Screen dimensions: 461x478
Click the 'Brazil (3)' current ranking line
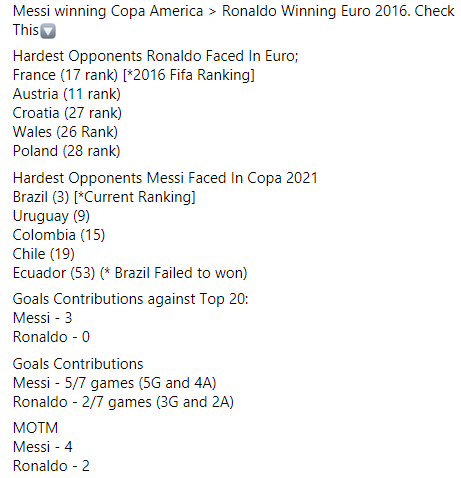click(104, 197)
